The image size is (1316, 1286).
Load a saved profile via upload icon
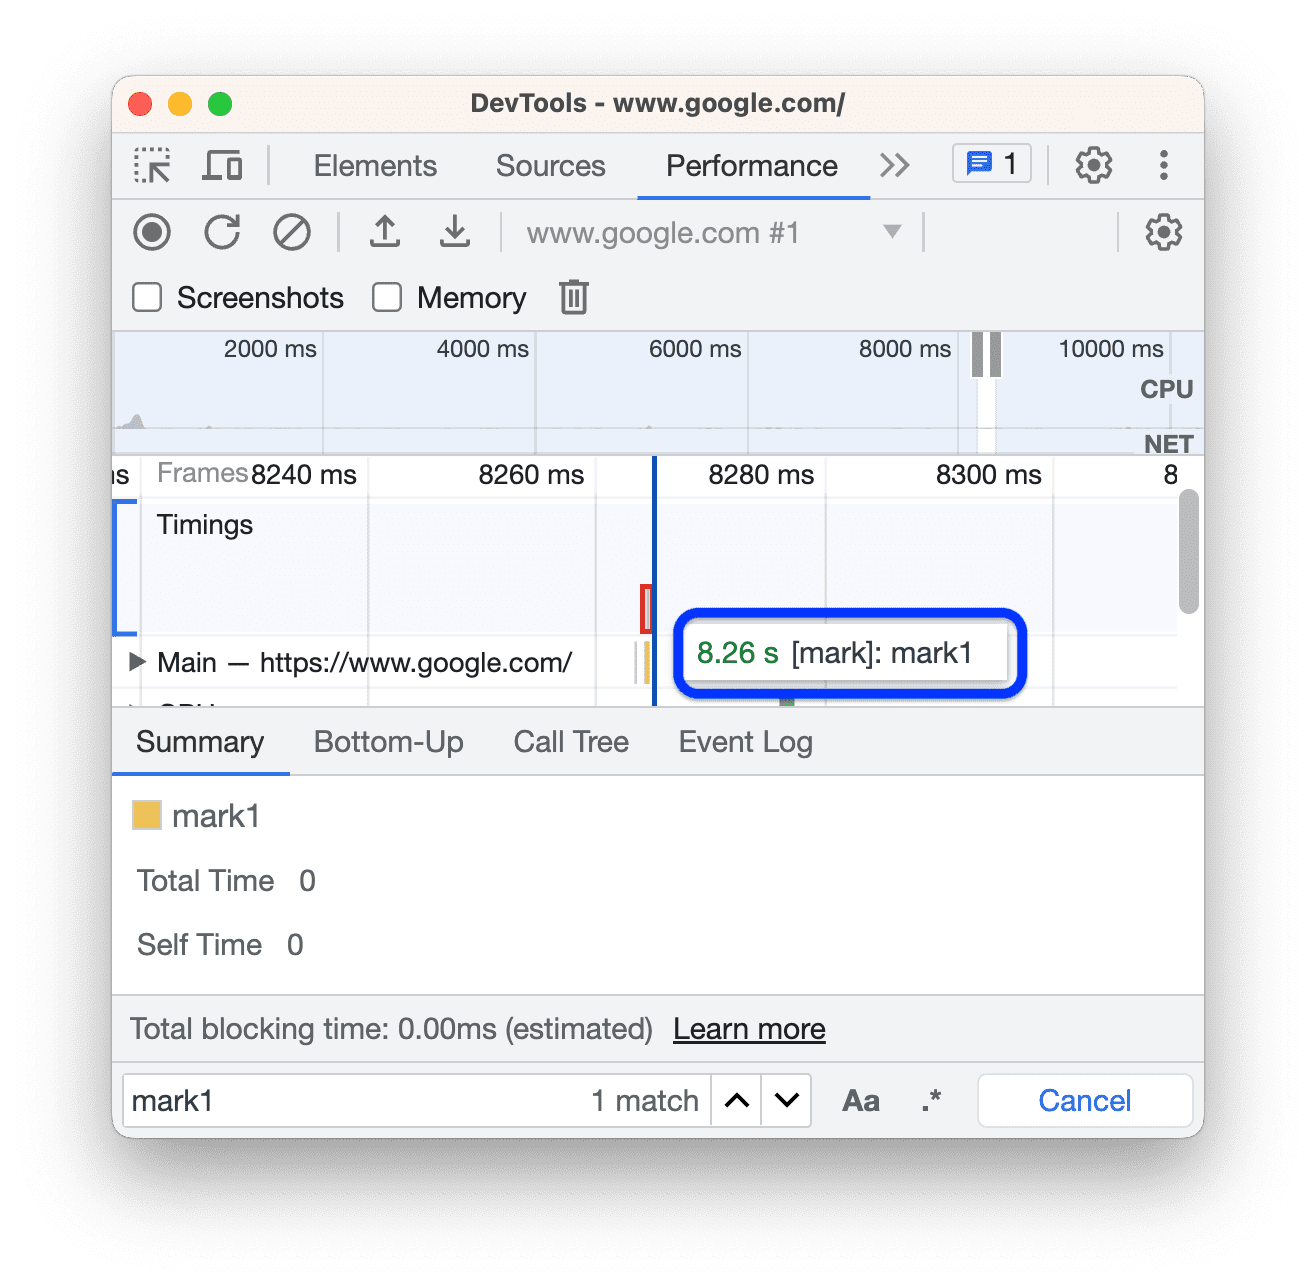[x=385, y=232]
